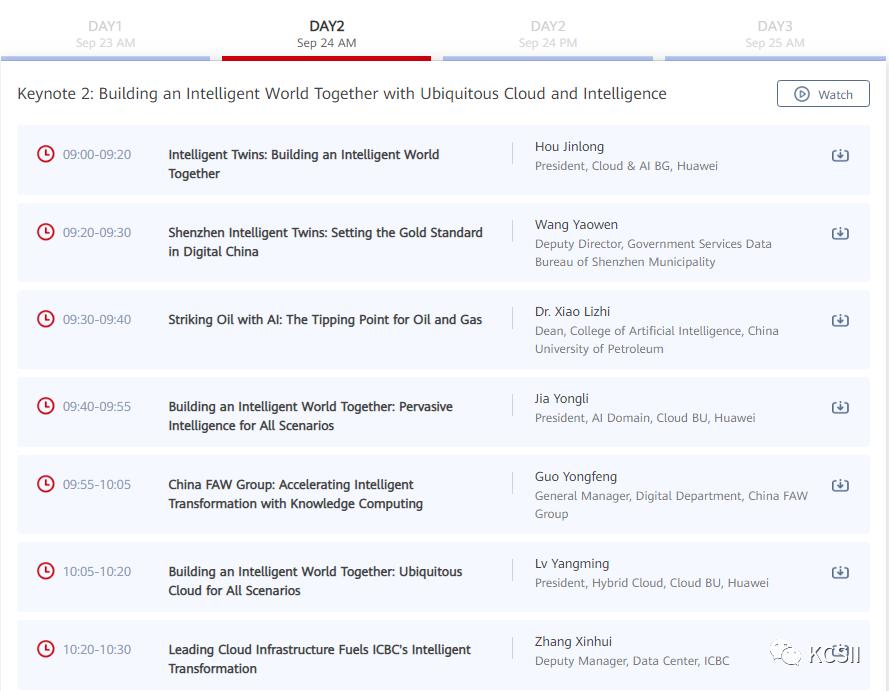Open session 'Shenzhen Intelligent Twins' title
This screenshot has width=889, height=691.
coord(325,242)
